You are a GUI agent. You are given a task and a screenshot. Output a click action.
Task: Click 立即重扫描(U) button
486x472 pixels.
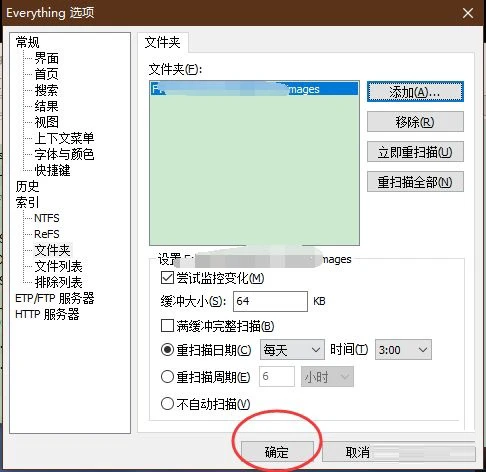tap(415, 152)
